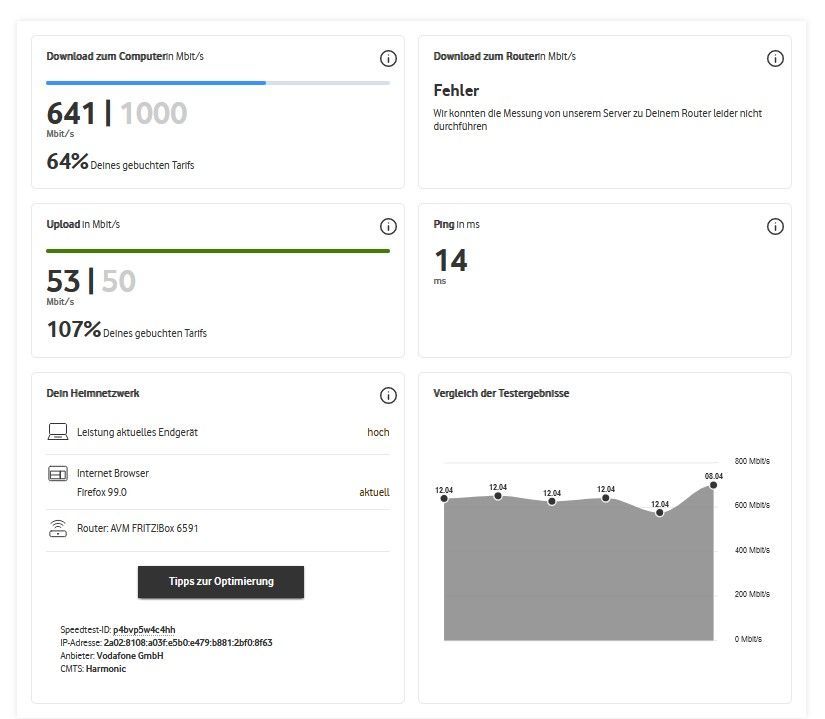Click the Internet Browser window icon
825x719 pixels.
pyautogui.click(x=57, y=473)
